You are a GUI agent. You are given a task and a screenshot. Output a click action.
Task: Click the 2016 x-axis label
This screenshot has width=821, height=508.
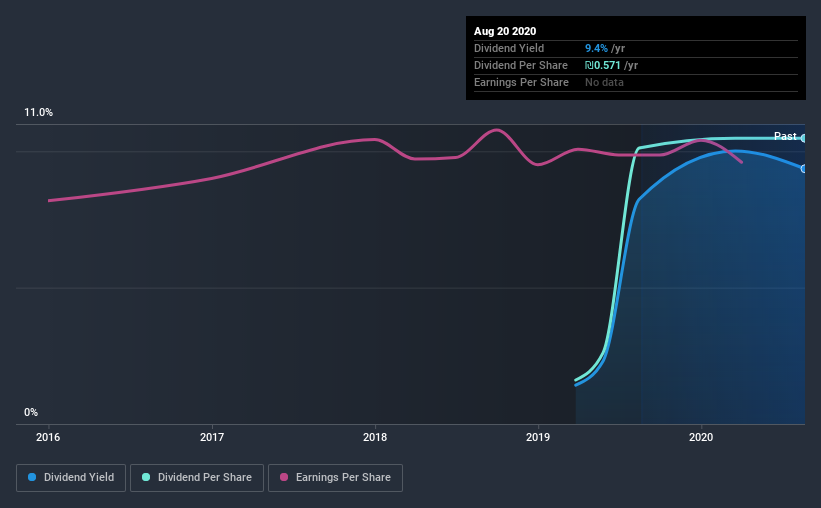point(48,437)
